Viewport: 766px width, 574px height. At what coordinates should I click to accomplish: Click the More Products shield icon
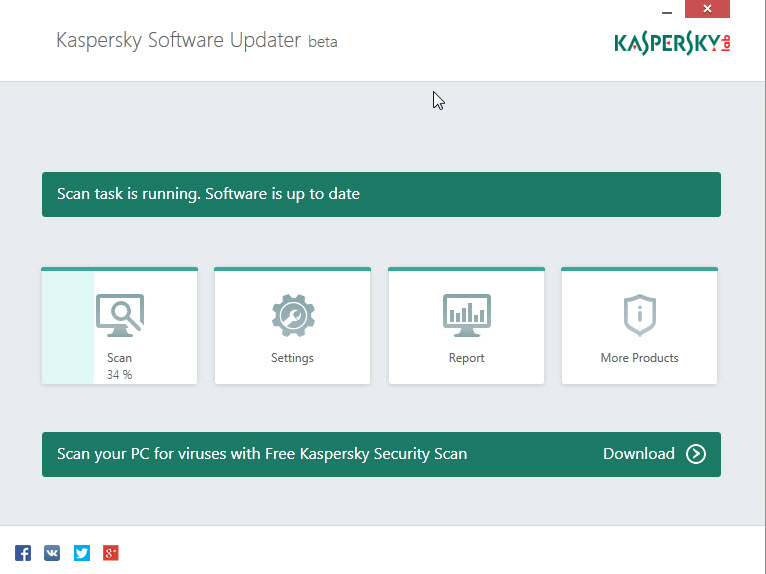[639, 315]
